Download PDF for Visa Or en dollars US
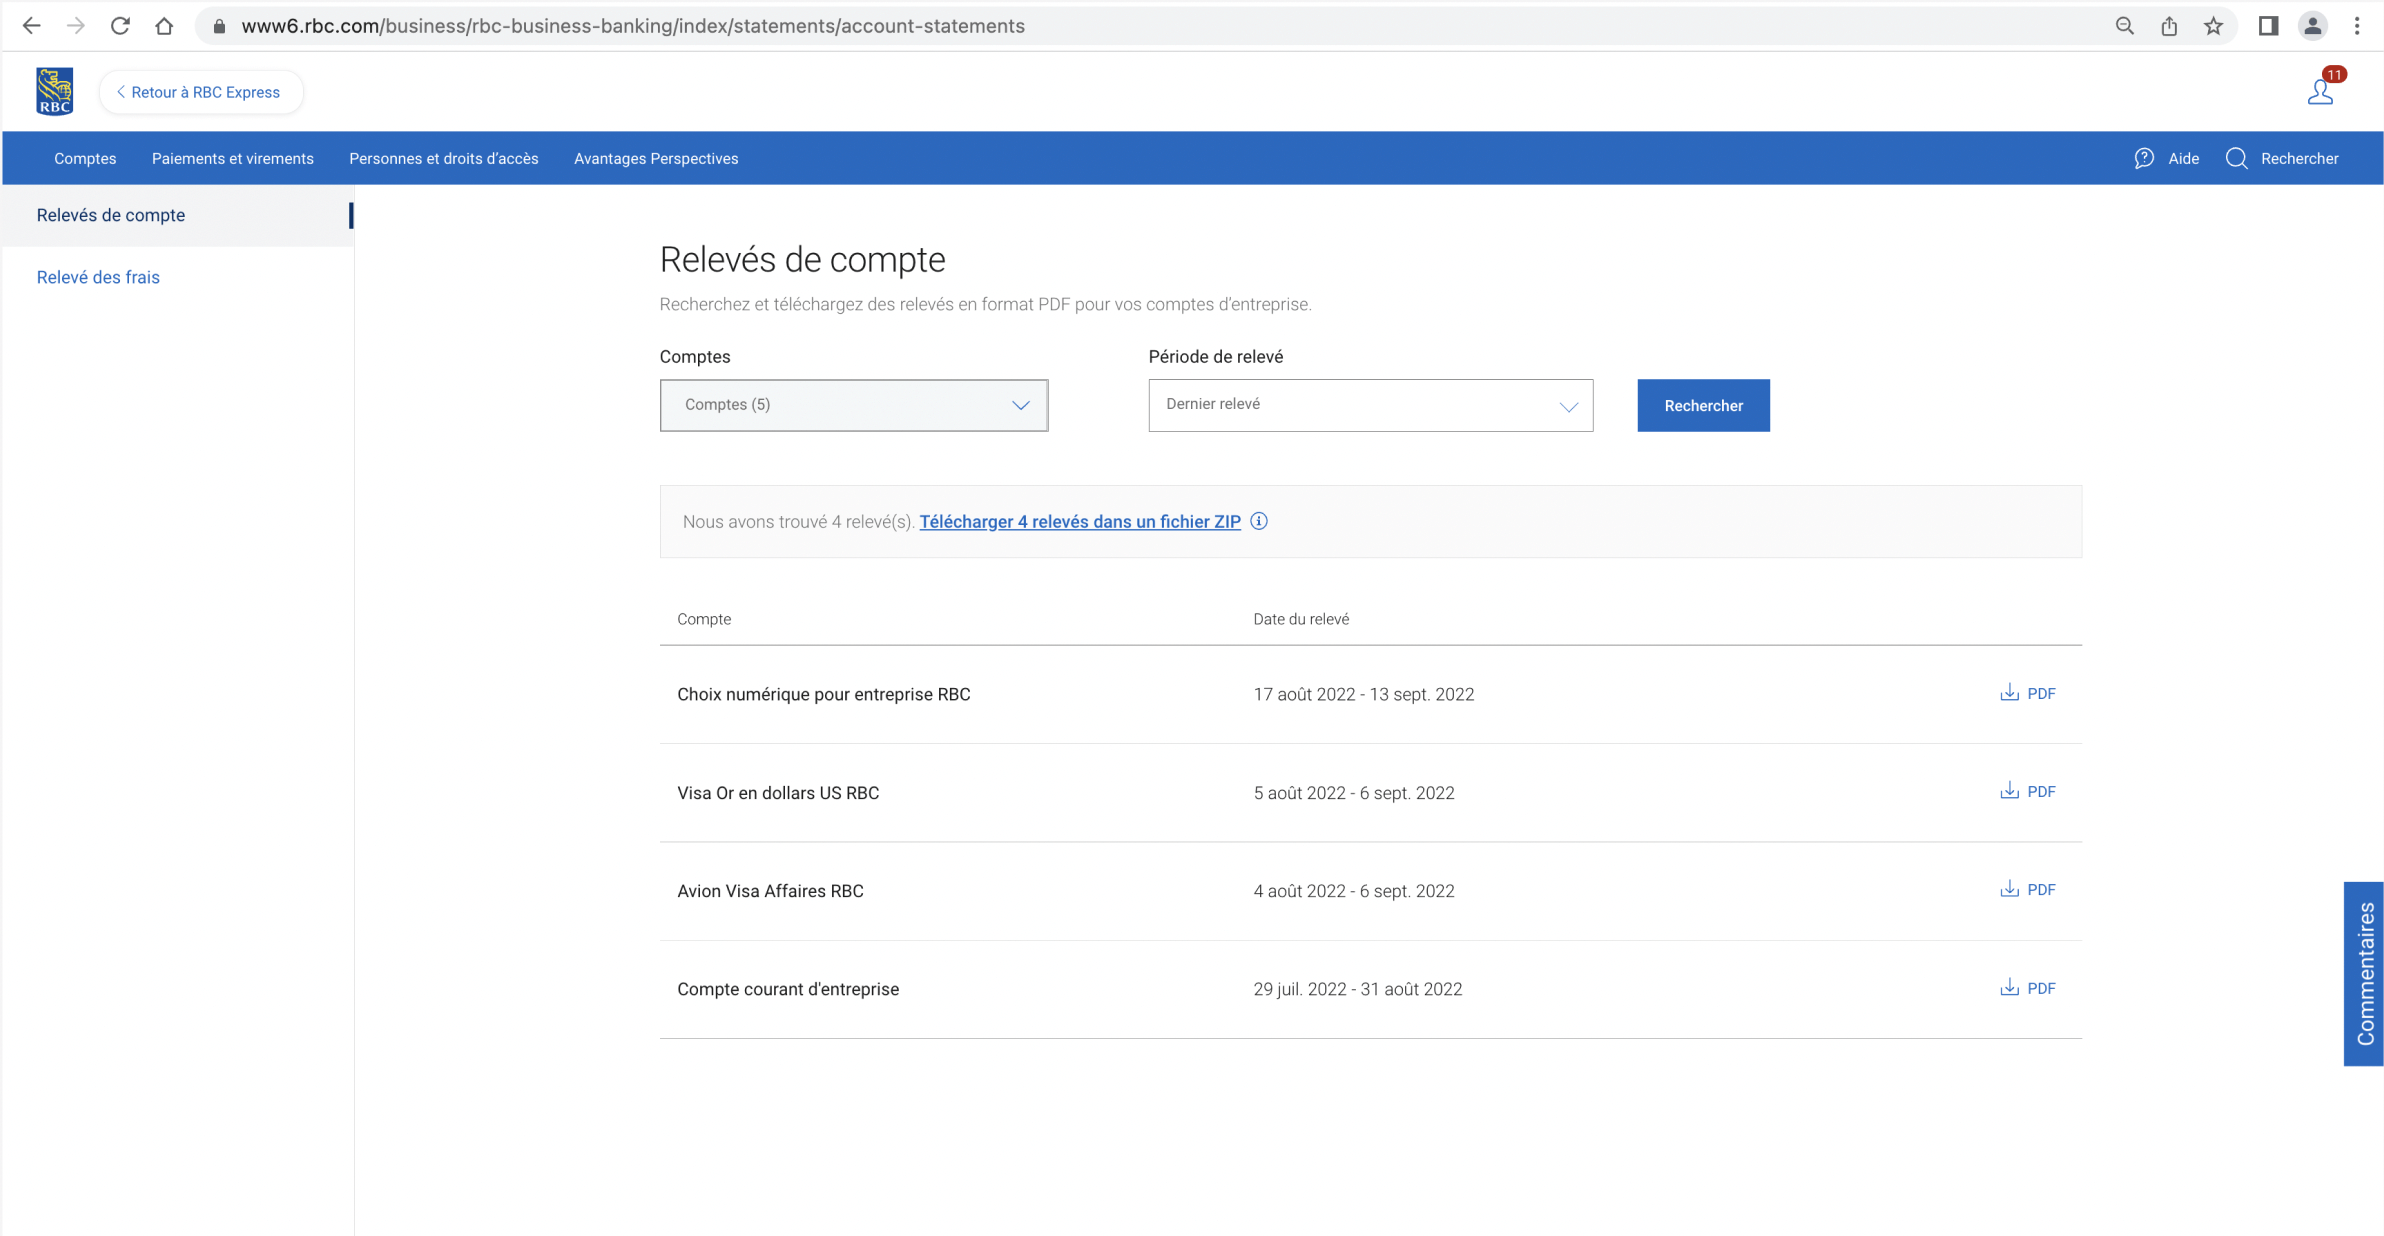This screenshot has height=1236, width=2384. tap(2027, 791)
